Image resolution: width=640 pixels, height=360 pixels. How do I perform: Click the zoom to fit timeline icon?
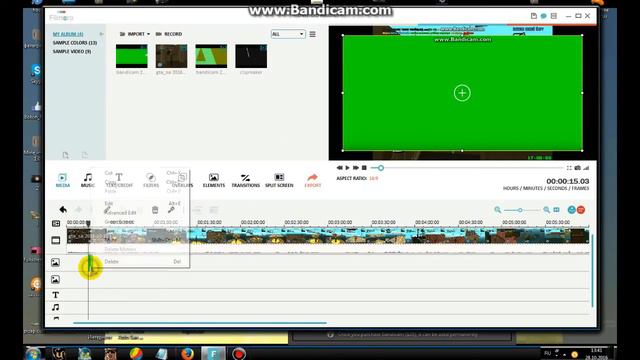click(556, 210)
